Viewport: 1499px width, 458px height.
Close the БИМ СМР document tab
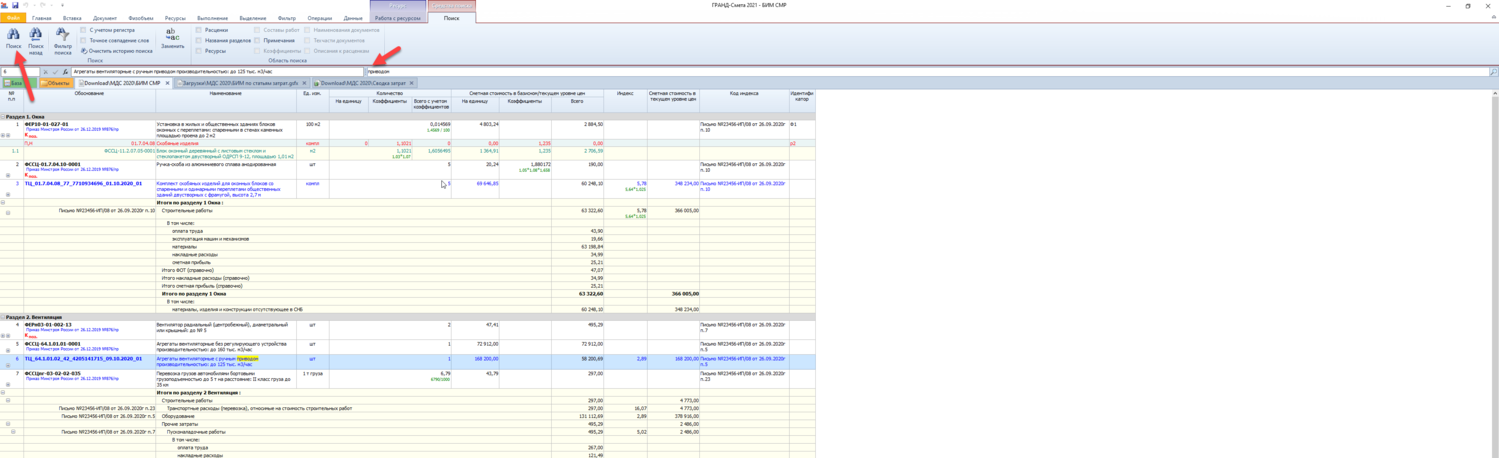[167, 84]
